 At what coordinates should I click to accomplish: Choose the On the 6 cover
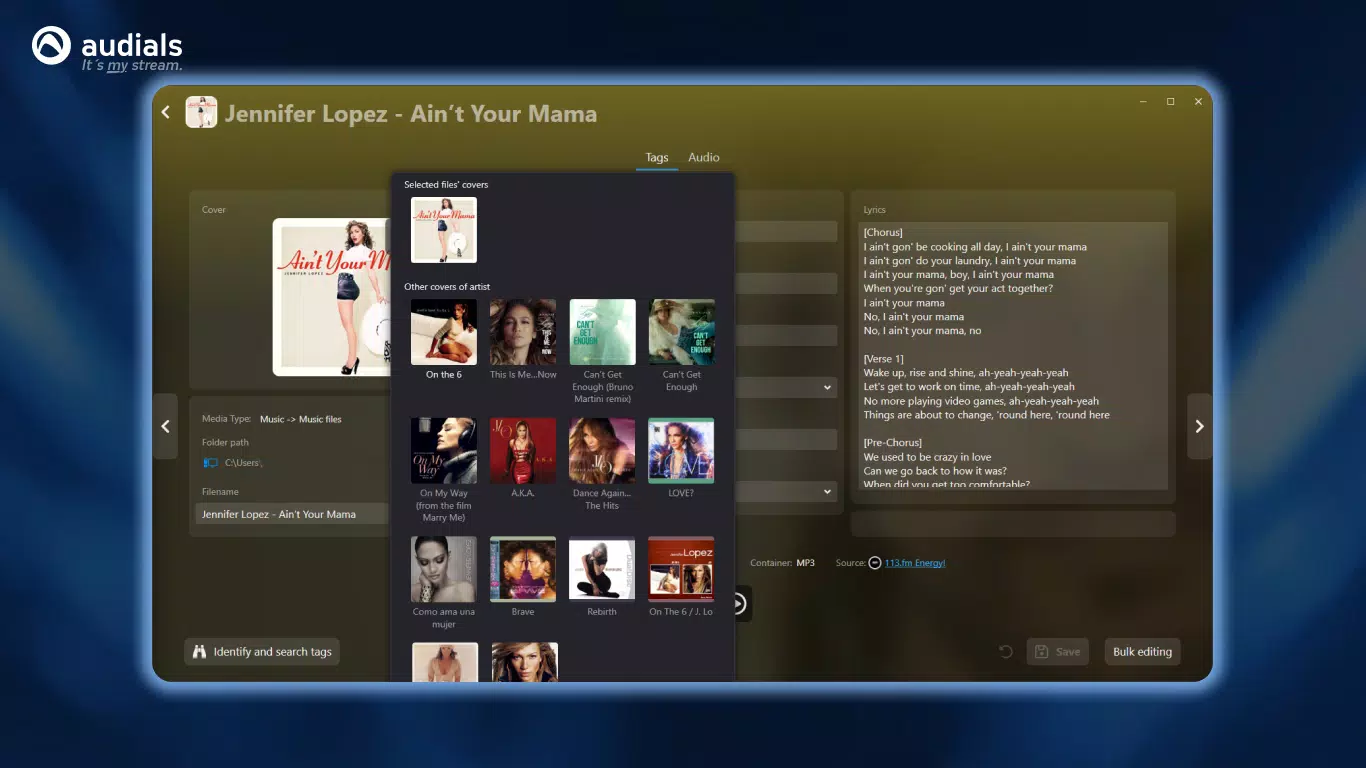point(444,332)
